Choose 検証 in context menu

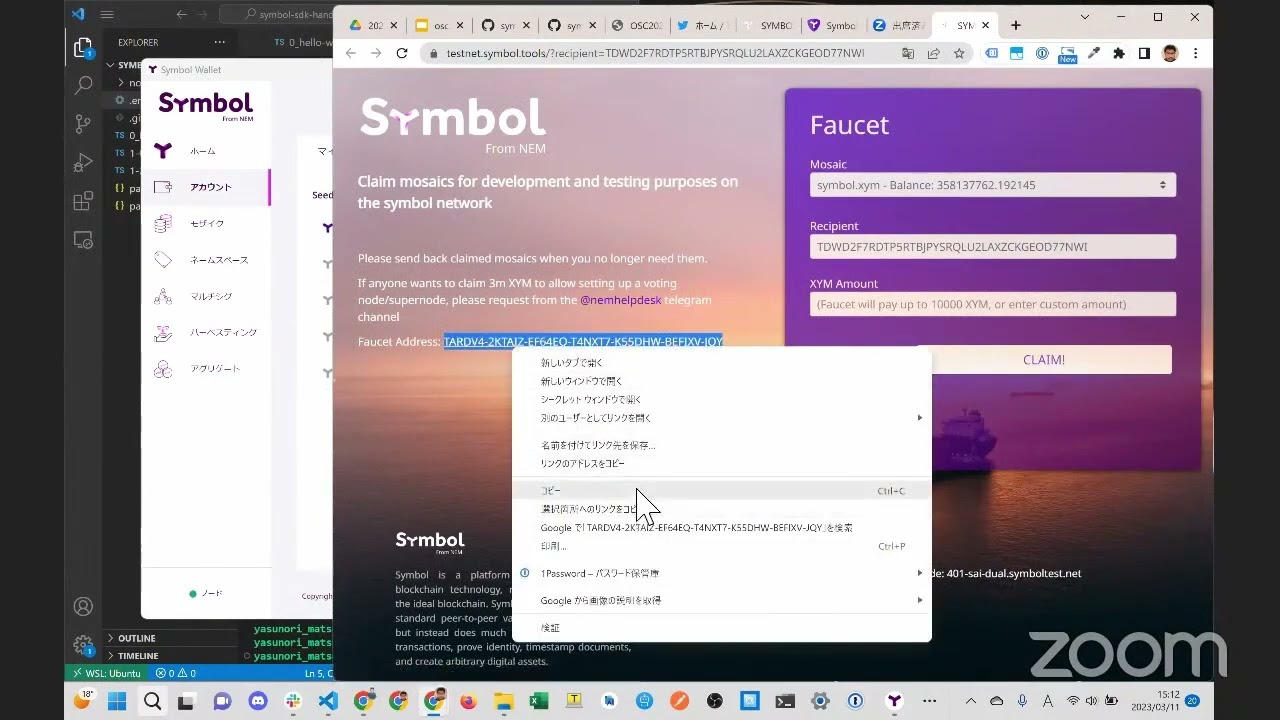click(x=722, y=628)
